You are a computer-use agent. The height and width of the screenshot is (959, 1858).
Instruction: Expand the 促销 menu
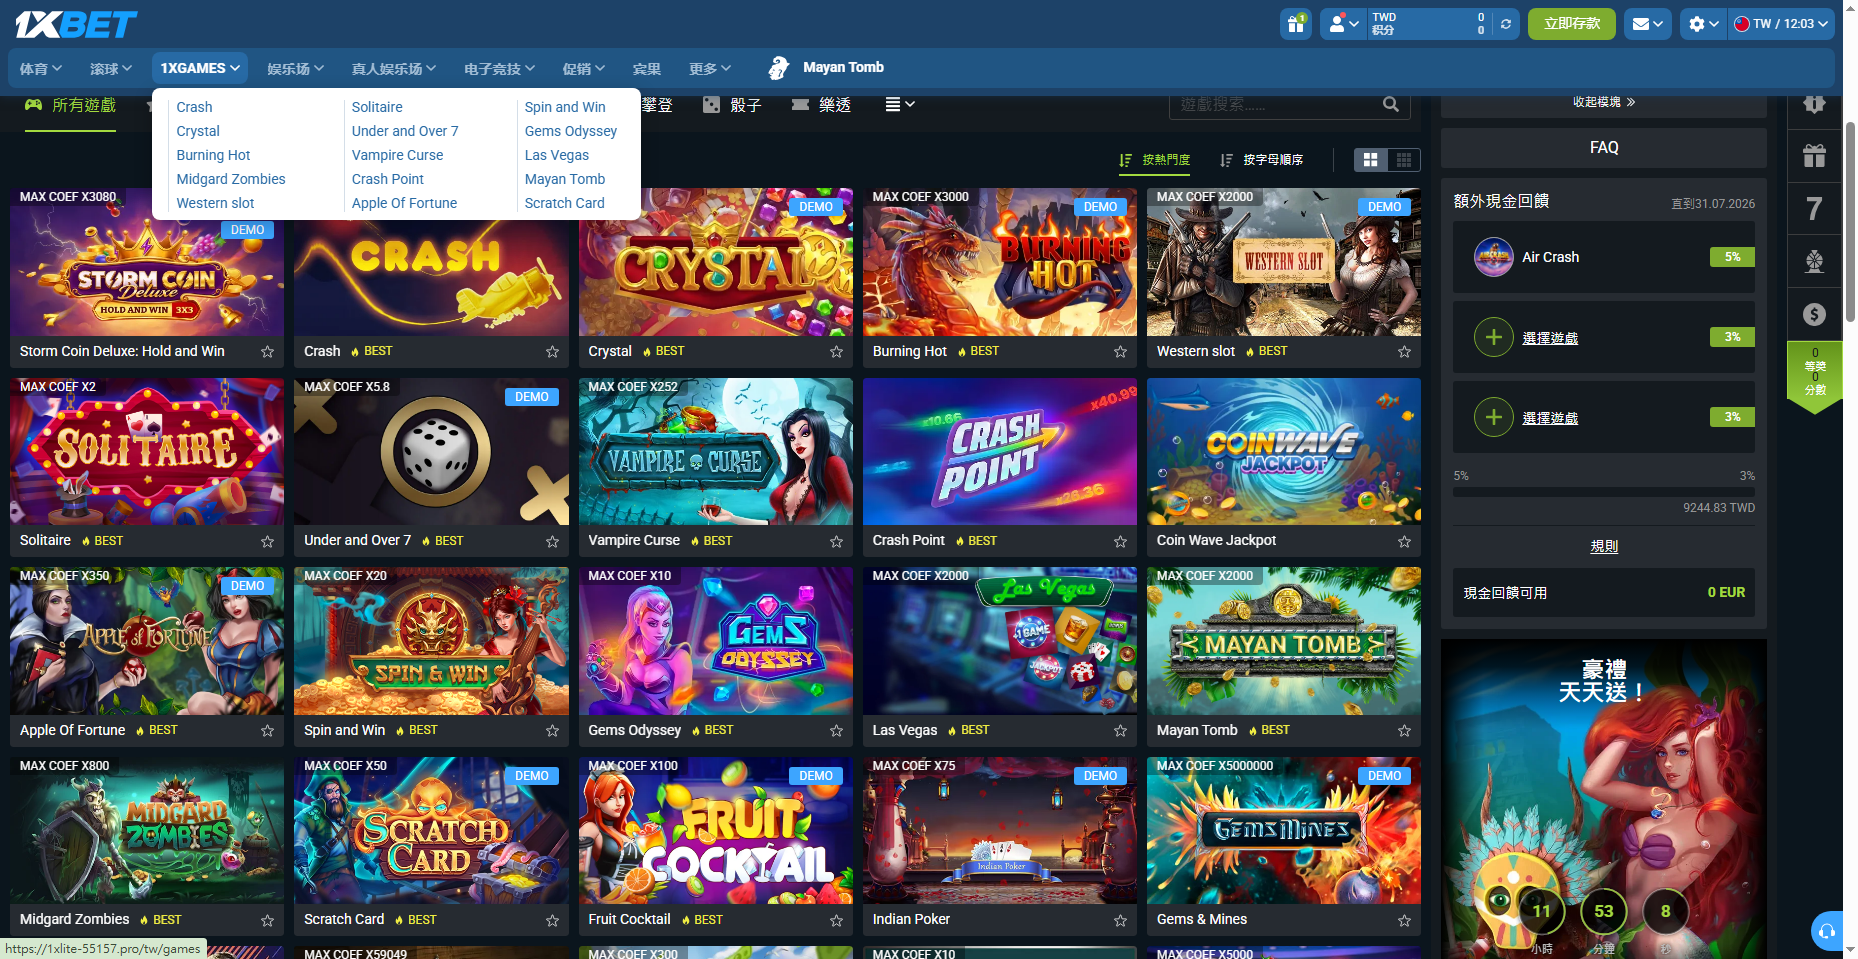pyautogui.click(x=583, y=68)
